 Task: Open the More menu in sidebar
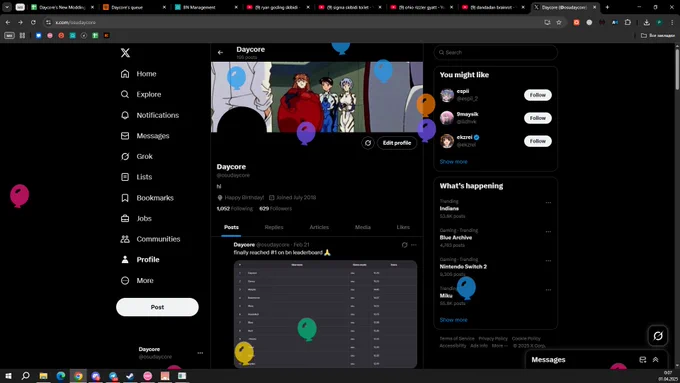coord(137,281)
